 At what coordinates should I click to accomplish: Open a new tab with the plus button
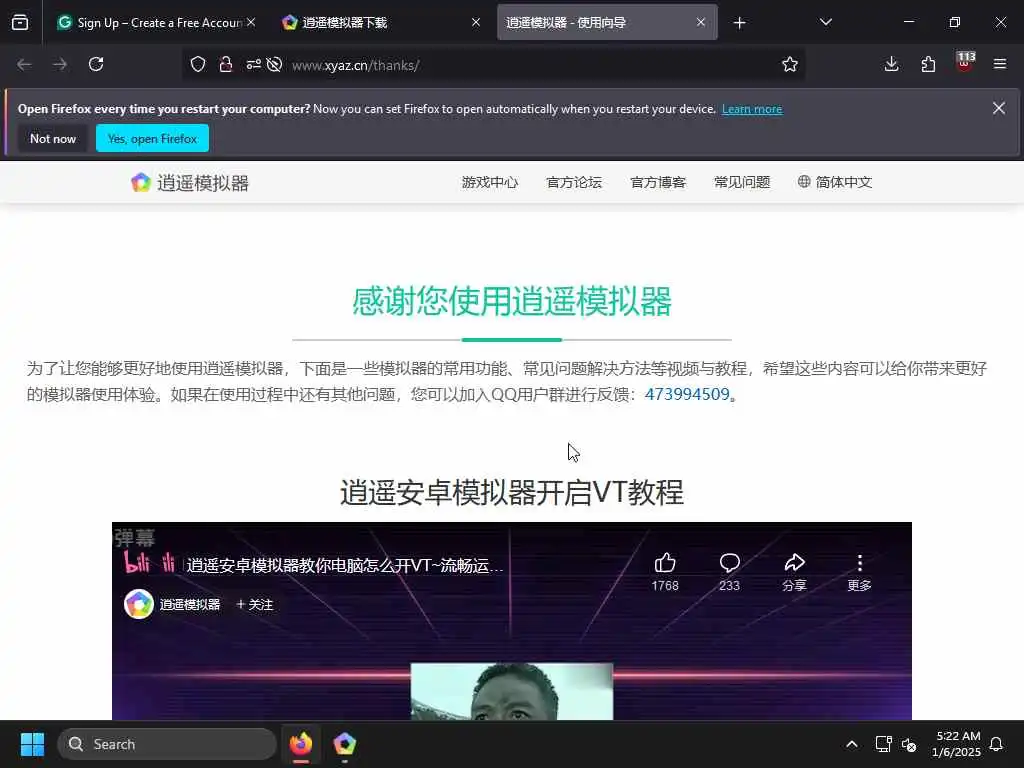tap(739, 23)
